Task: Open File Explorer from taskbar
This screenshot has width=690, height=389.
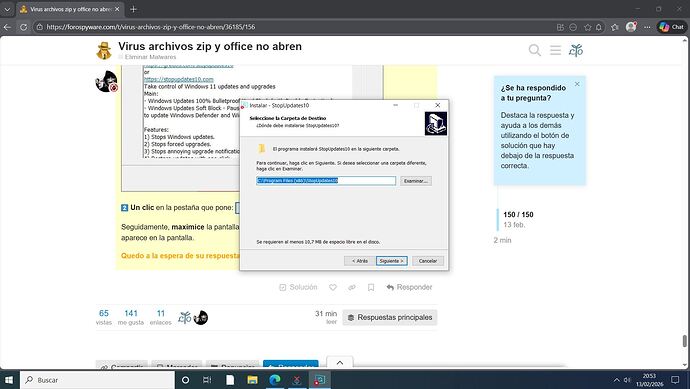Action: (252, 380)
